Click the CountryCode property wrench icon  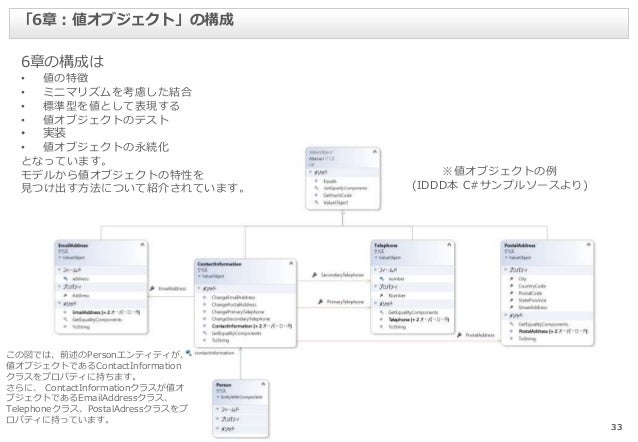pyautogui.click(x=511, y=286)
